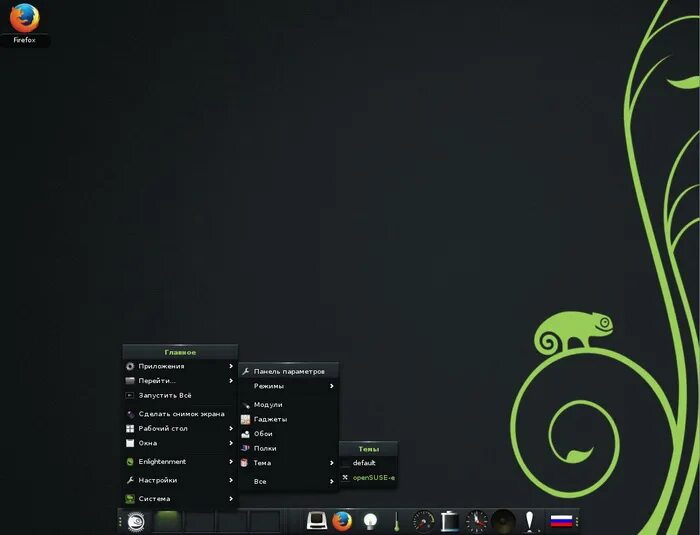Click the wrench icon beside Панель параметров

[x=245, y=372]
